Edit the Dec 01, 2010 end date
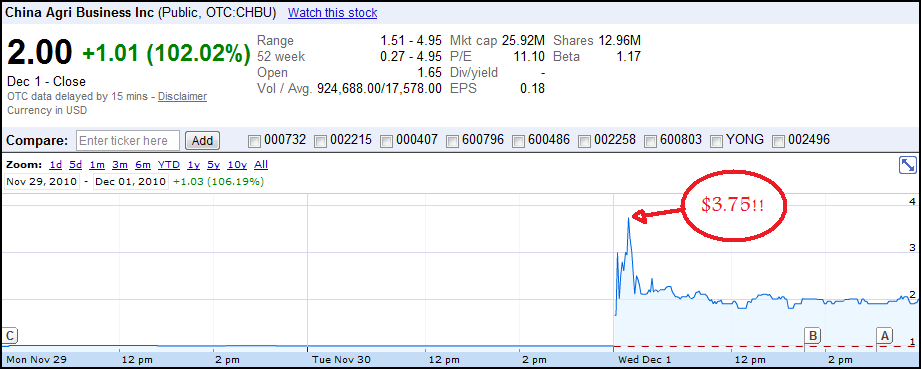This screenshot has width=921, height=369. coord(130,182)
